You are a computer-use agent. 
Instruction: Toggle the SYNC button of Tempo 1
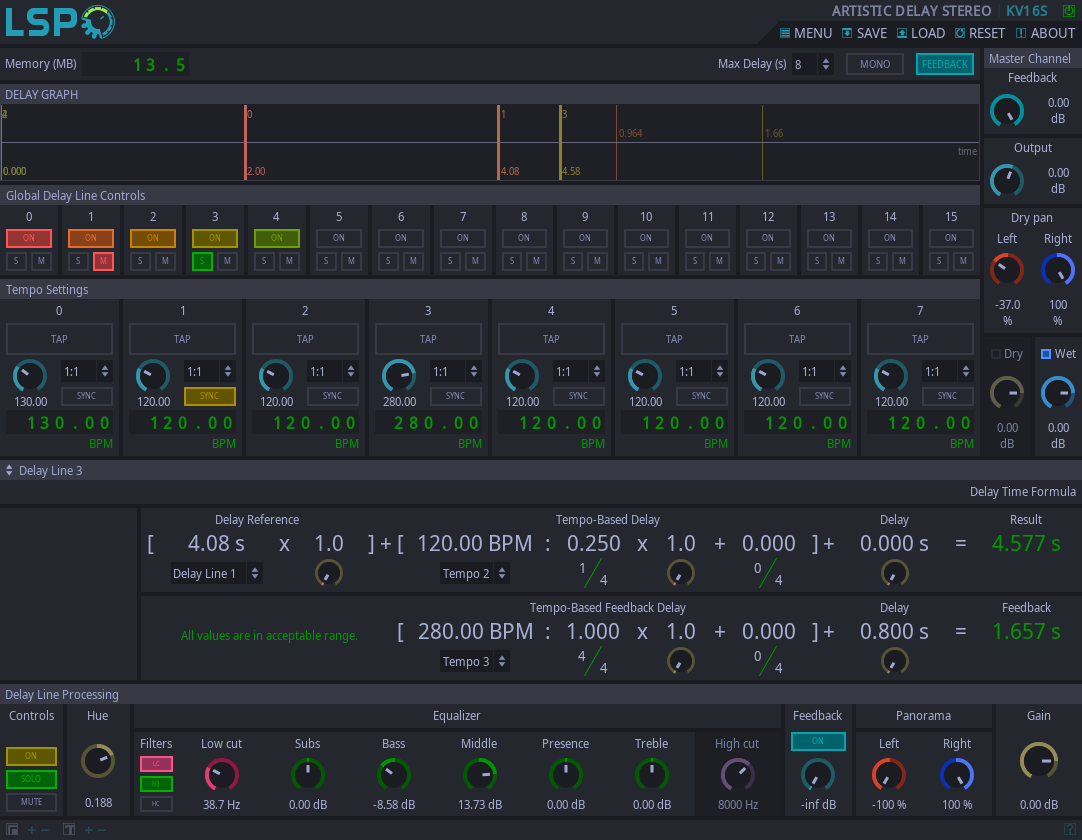click(210, 396)
